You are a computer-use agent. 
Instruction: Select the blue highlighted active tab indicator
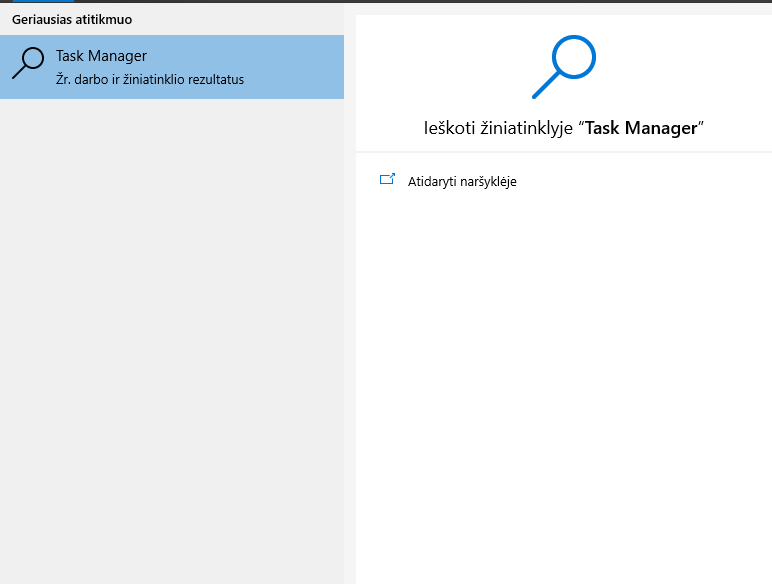pyautogui.click(x=43, y=1)
